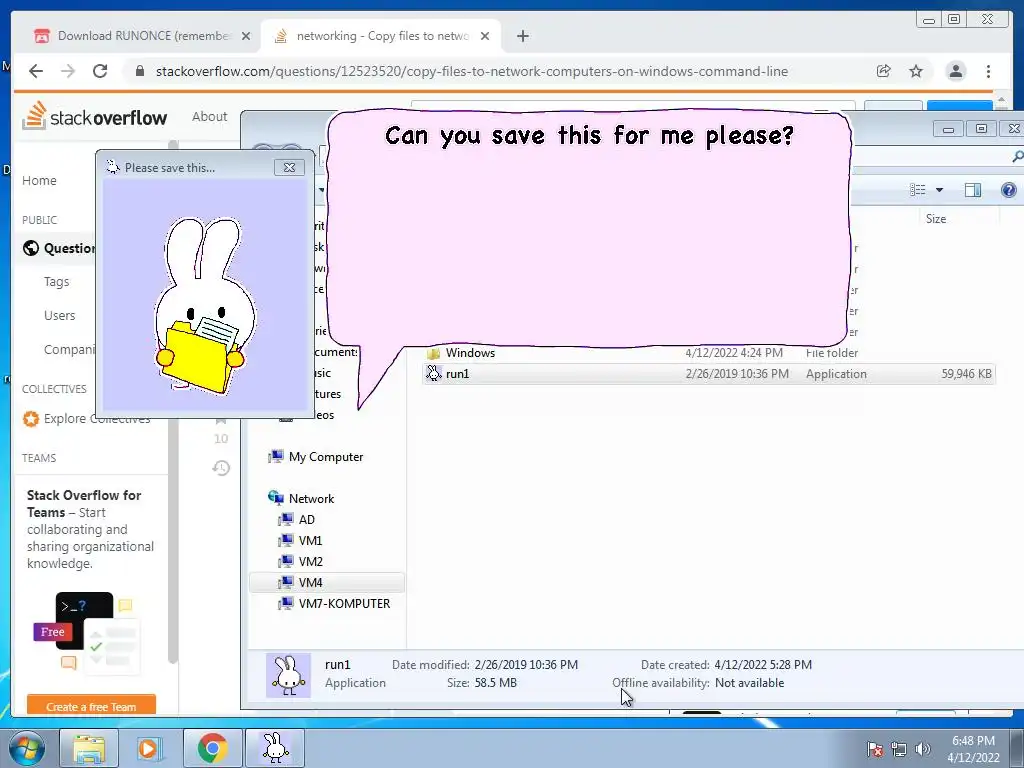Viewport: 1024px width, 768px height.
Task: Open Explorer help icon
Action: click(x=1008, y=189)
